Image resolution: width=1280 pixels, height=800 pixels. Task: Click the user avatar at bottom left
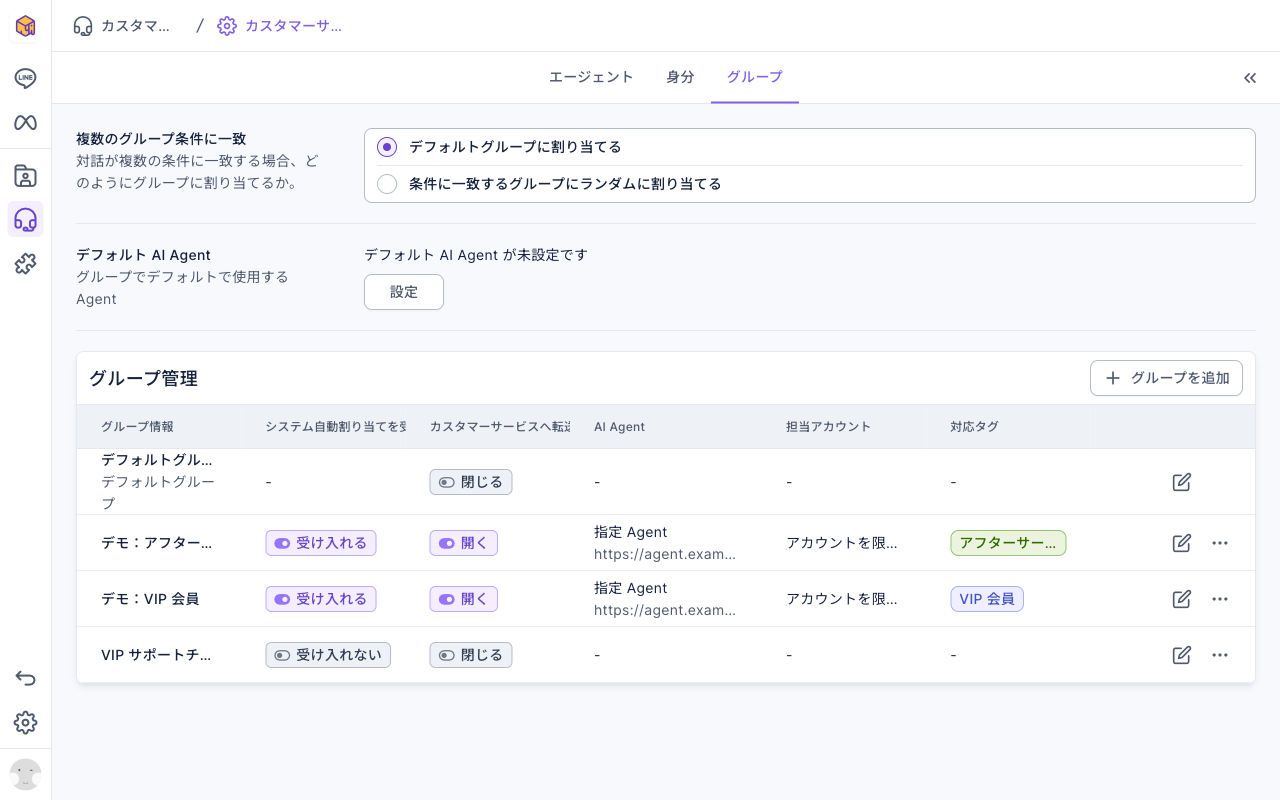[25, 774]
